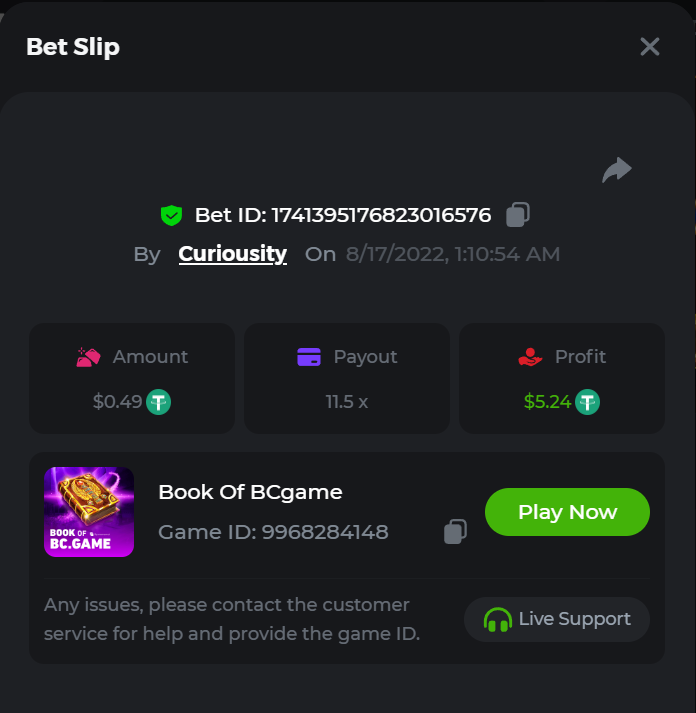Image resolution: width=696 pixels, height=713 pixels.
Task: Click the headset icon in Live Support
Action: [497, 620]
